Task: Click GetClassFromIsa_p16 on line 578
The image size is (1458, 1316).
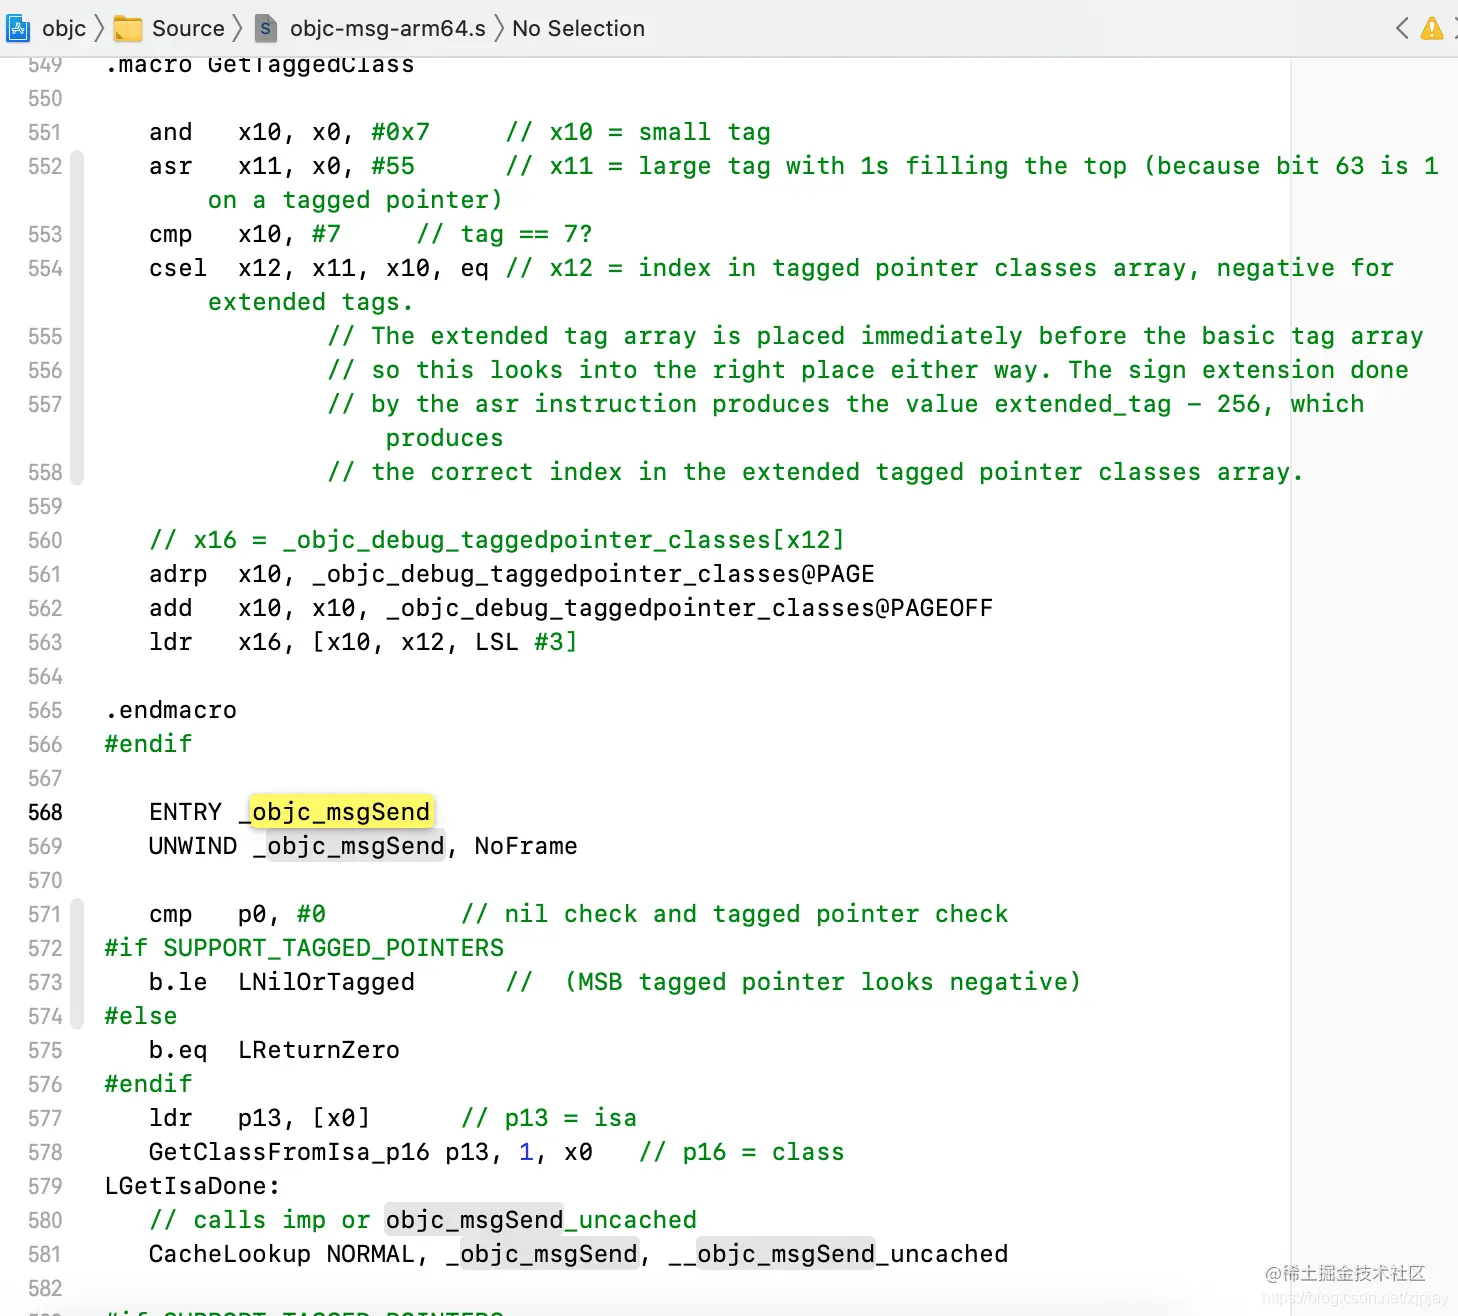Action: coord(289,1152)
